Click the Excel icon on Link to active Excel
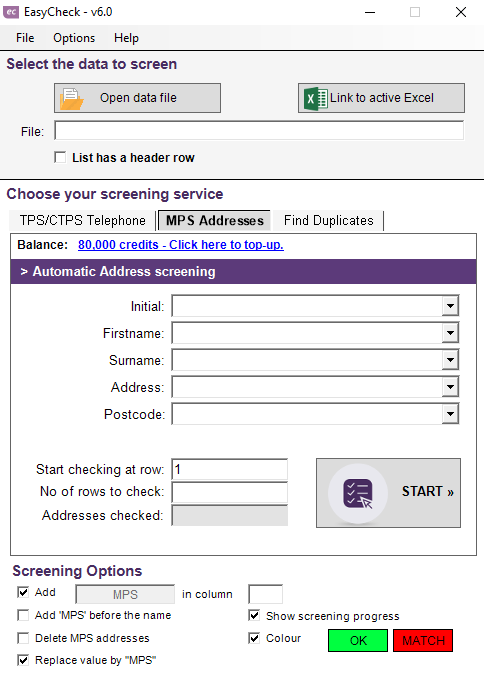This screenshot has width=484, height=675. point(316,99)
